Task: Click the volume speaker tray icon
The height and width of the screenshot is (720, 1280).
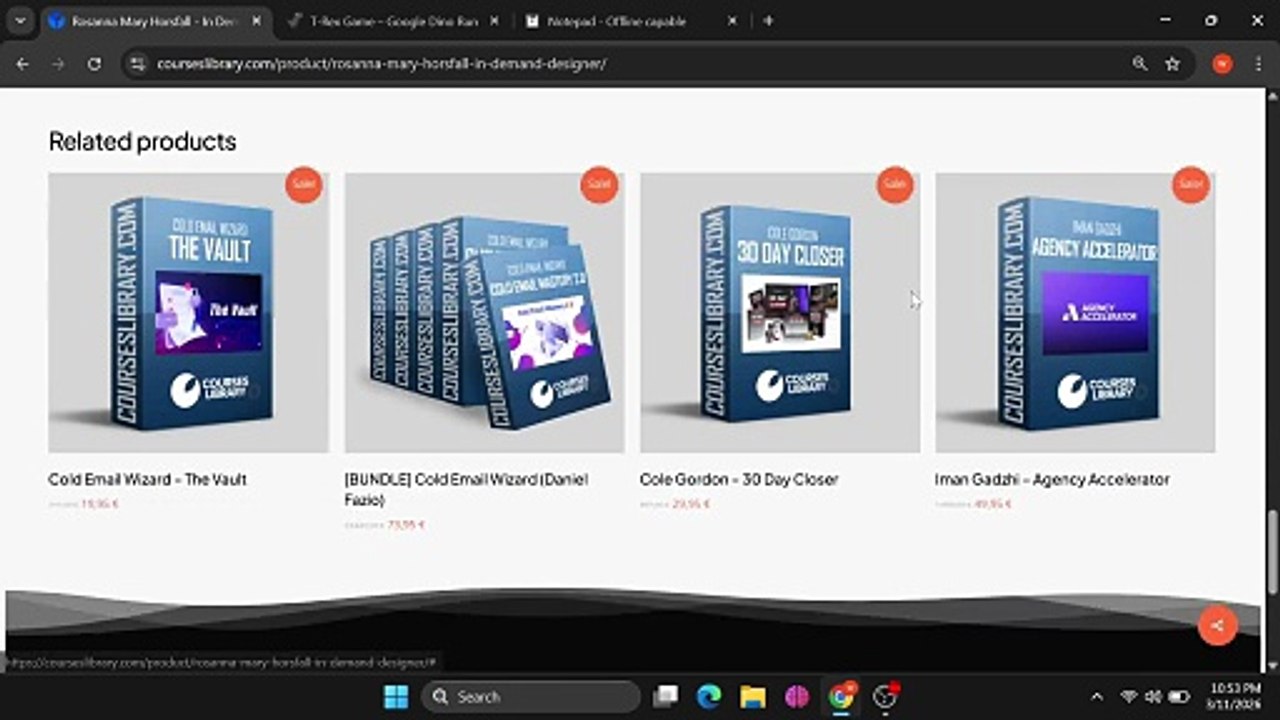Action: point(1153,696)
